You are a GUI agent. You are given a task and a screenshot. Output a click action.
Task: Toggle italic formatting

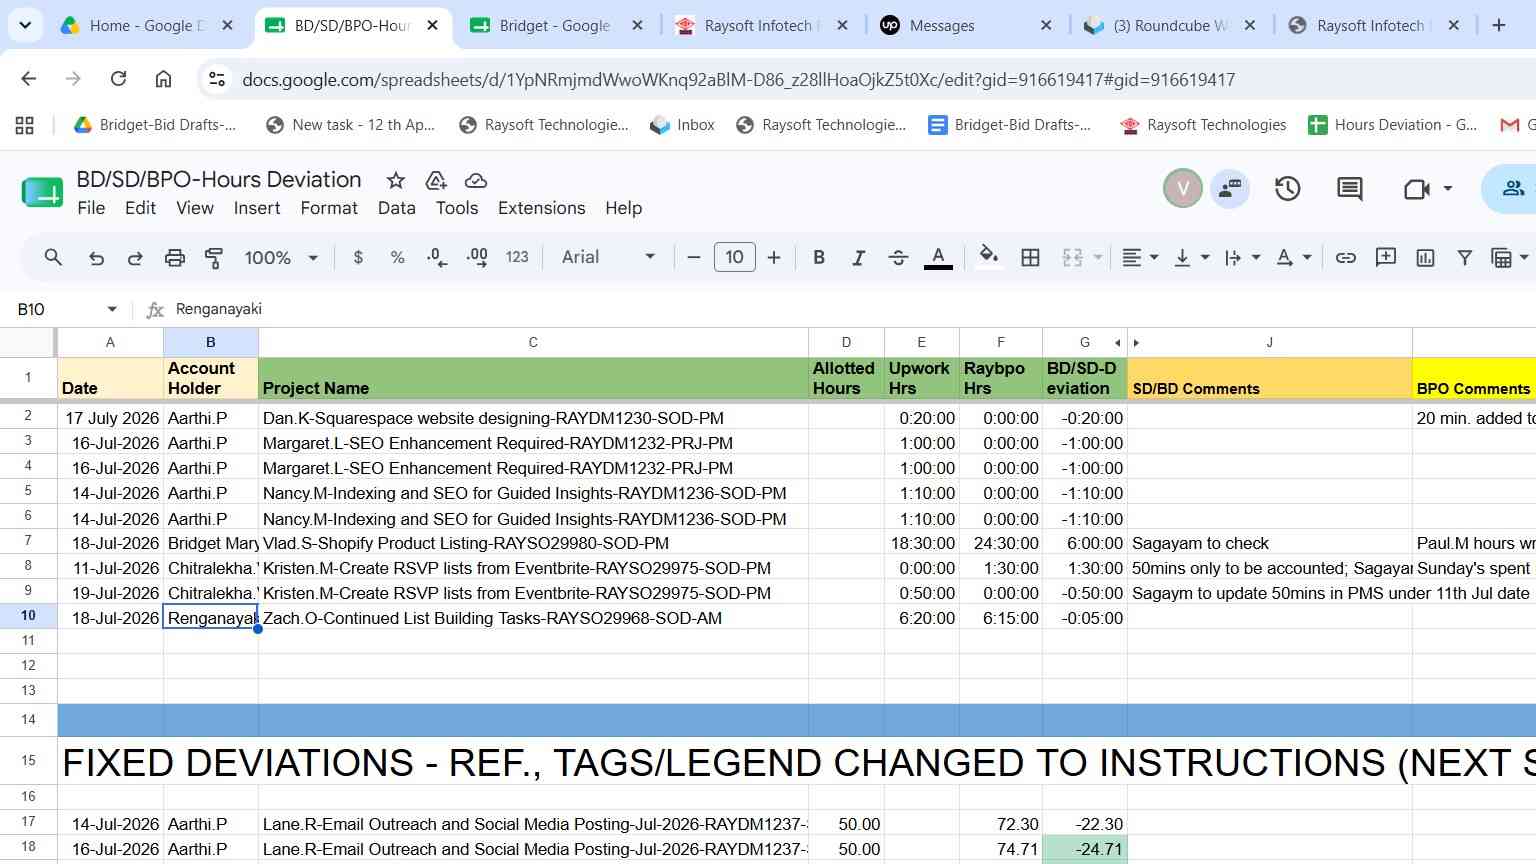click(858, 257)
